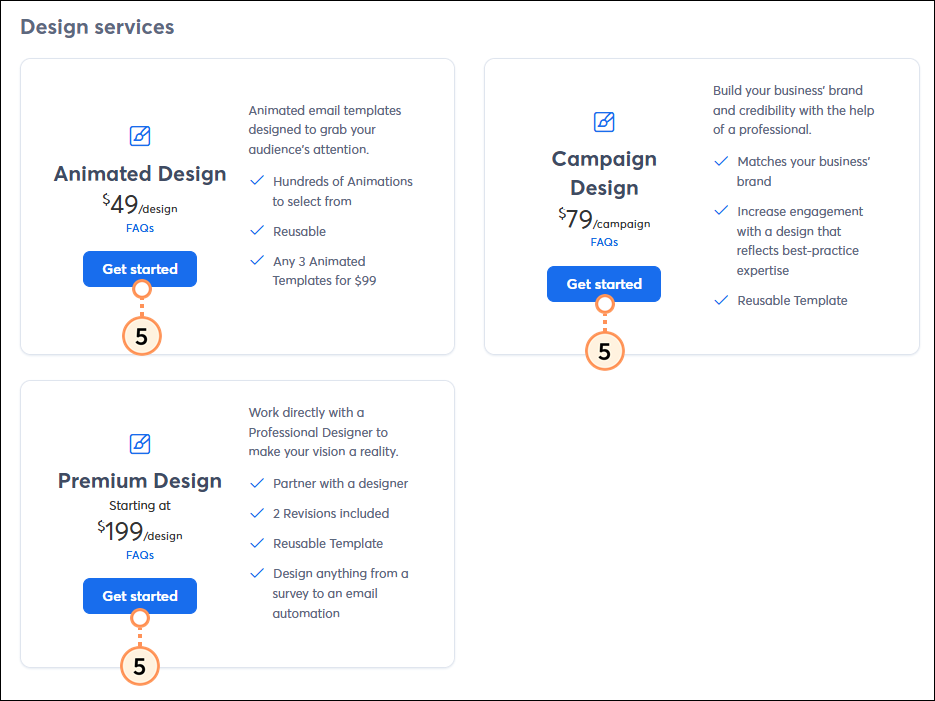
Task: Click the Premium Design pencil icon
Action: point(140,443)
